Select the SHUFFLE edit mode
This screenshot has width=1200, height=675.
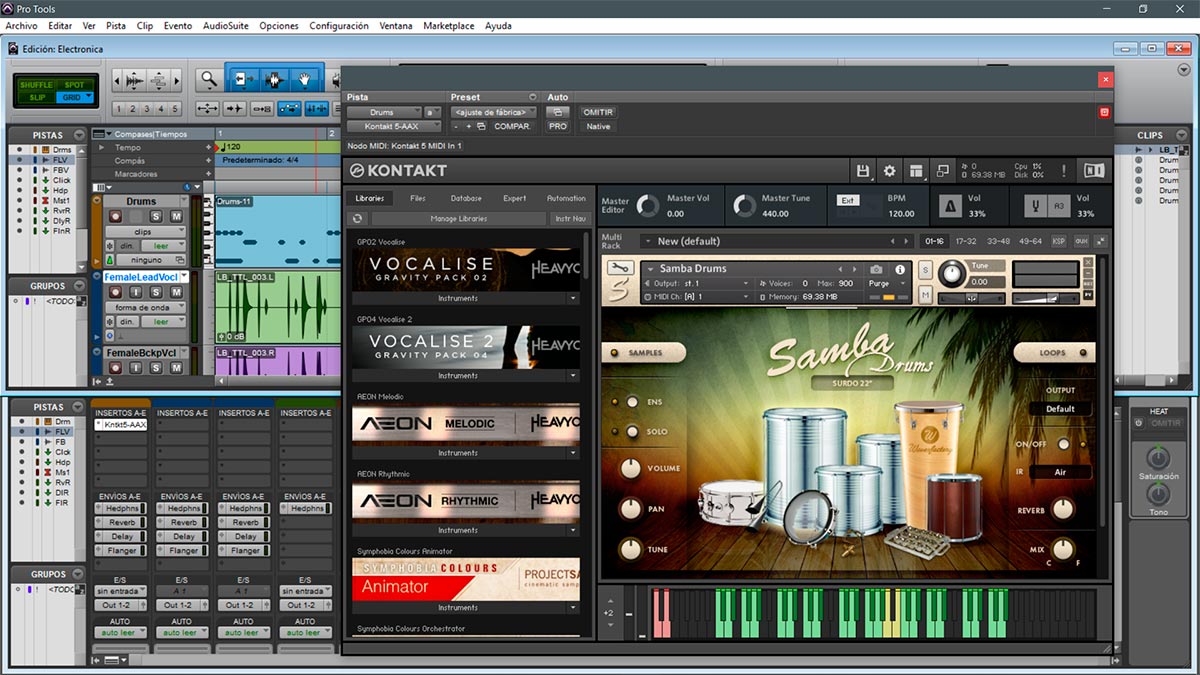[x=36, y=85]
